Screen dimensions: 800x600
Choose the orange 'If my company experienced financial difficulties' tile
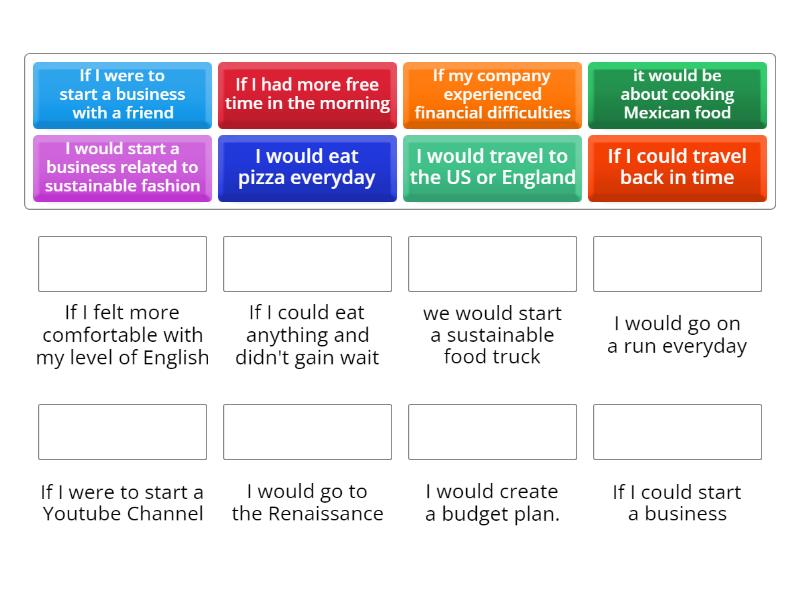click(x=492, y=95)
